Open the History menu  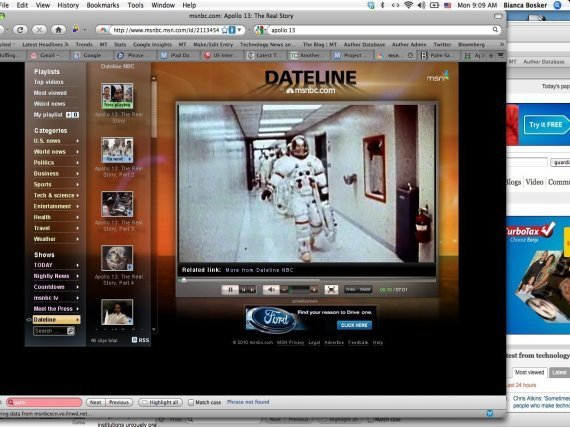pyautogui.click(x=68, y=5)
